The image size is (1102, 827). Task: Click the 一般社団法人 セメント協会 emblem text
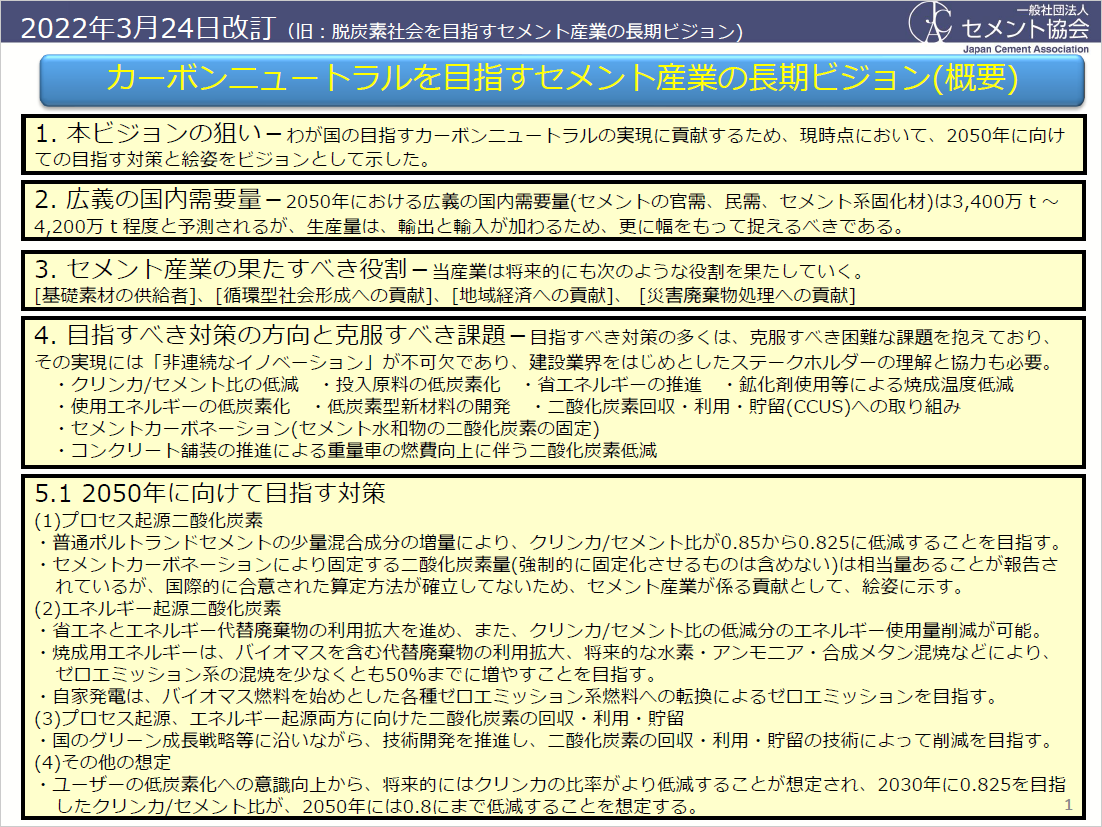(1025, 22)
